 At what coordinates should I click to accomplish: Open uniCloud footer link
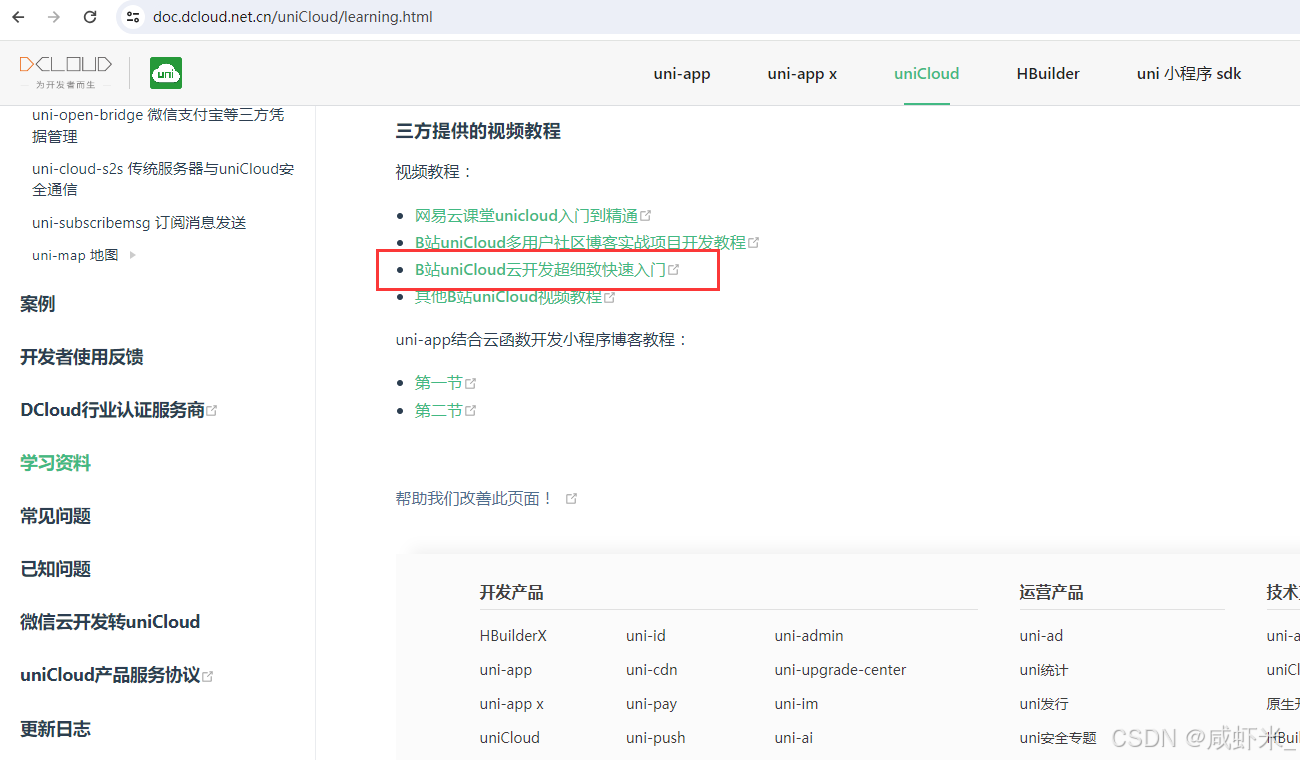click(x=509, y=738)
